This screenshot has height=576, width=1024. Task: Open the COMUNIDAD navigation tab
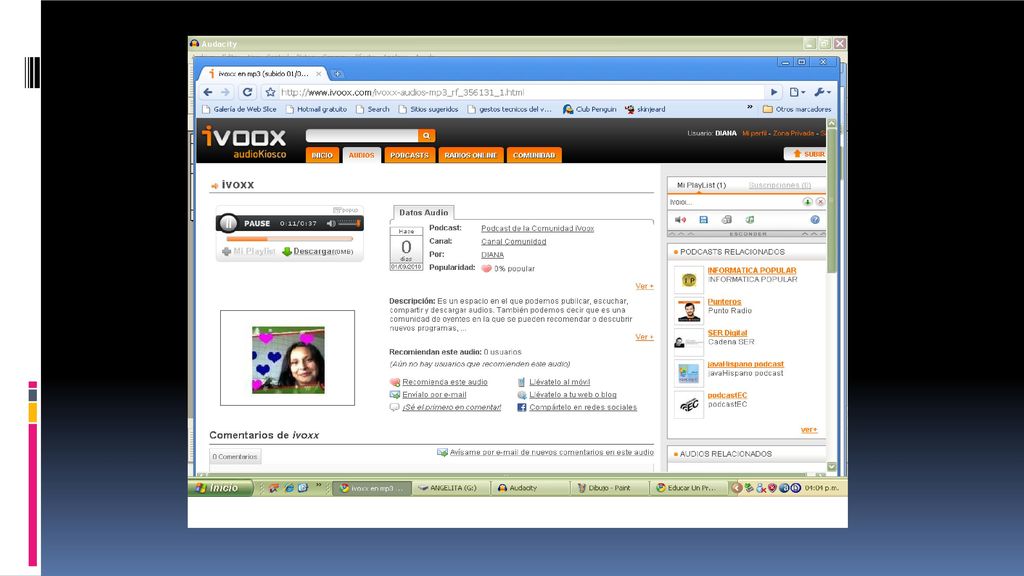(x=534, y=155)
